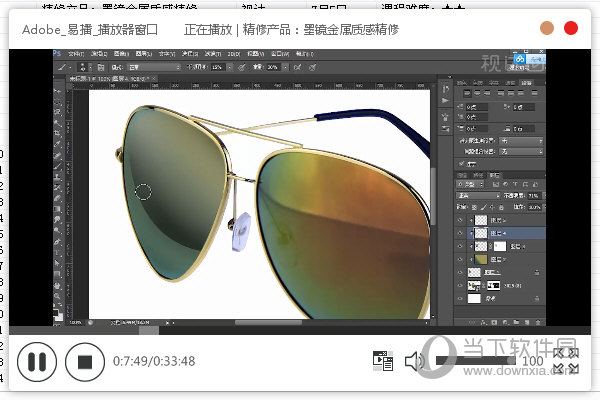Select the Lasso tool
The image size is (600, 400).
coord(58,113)
